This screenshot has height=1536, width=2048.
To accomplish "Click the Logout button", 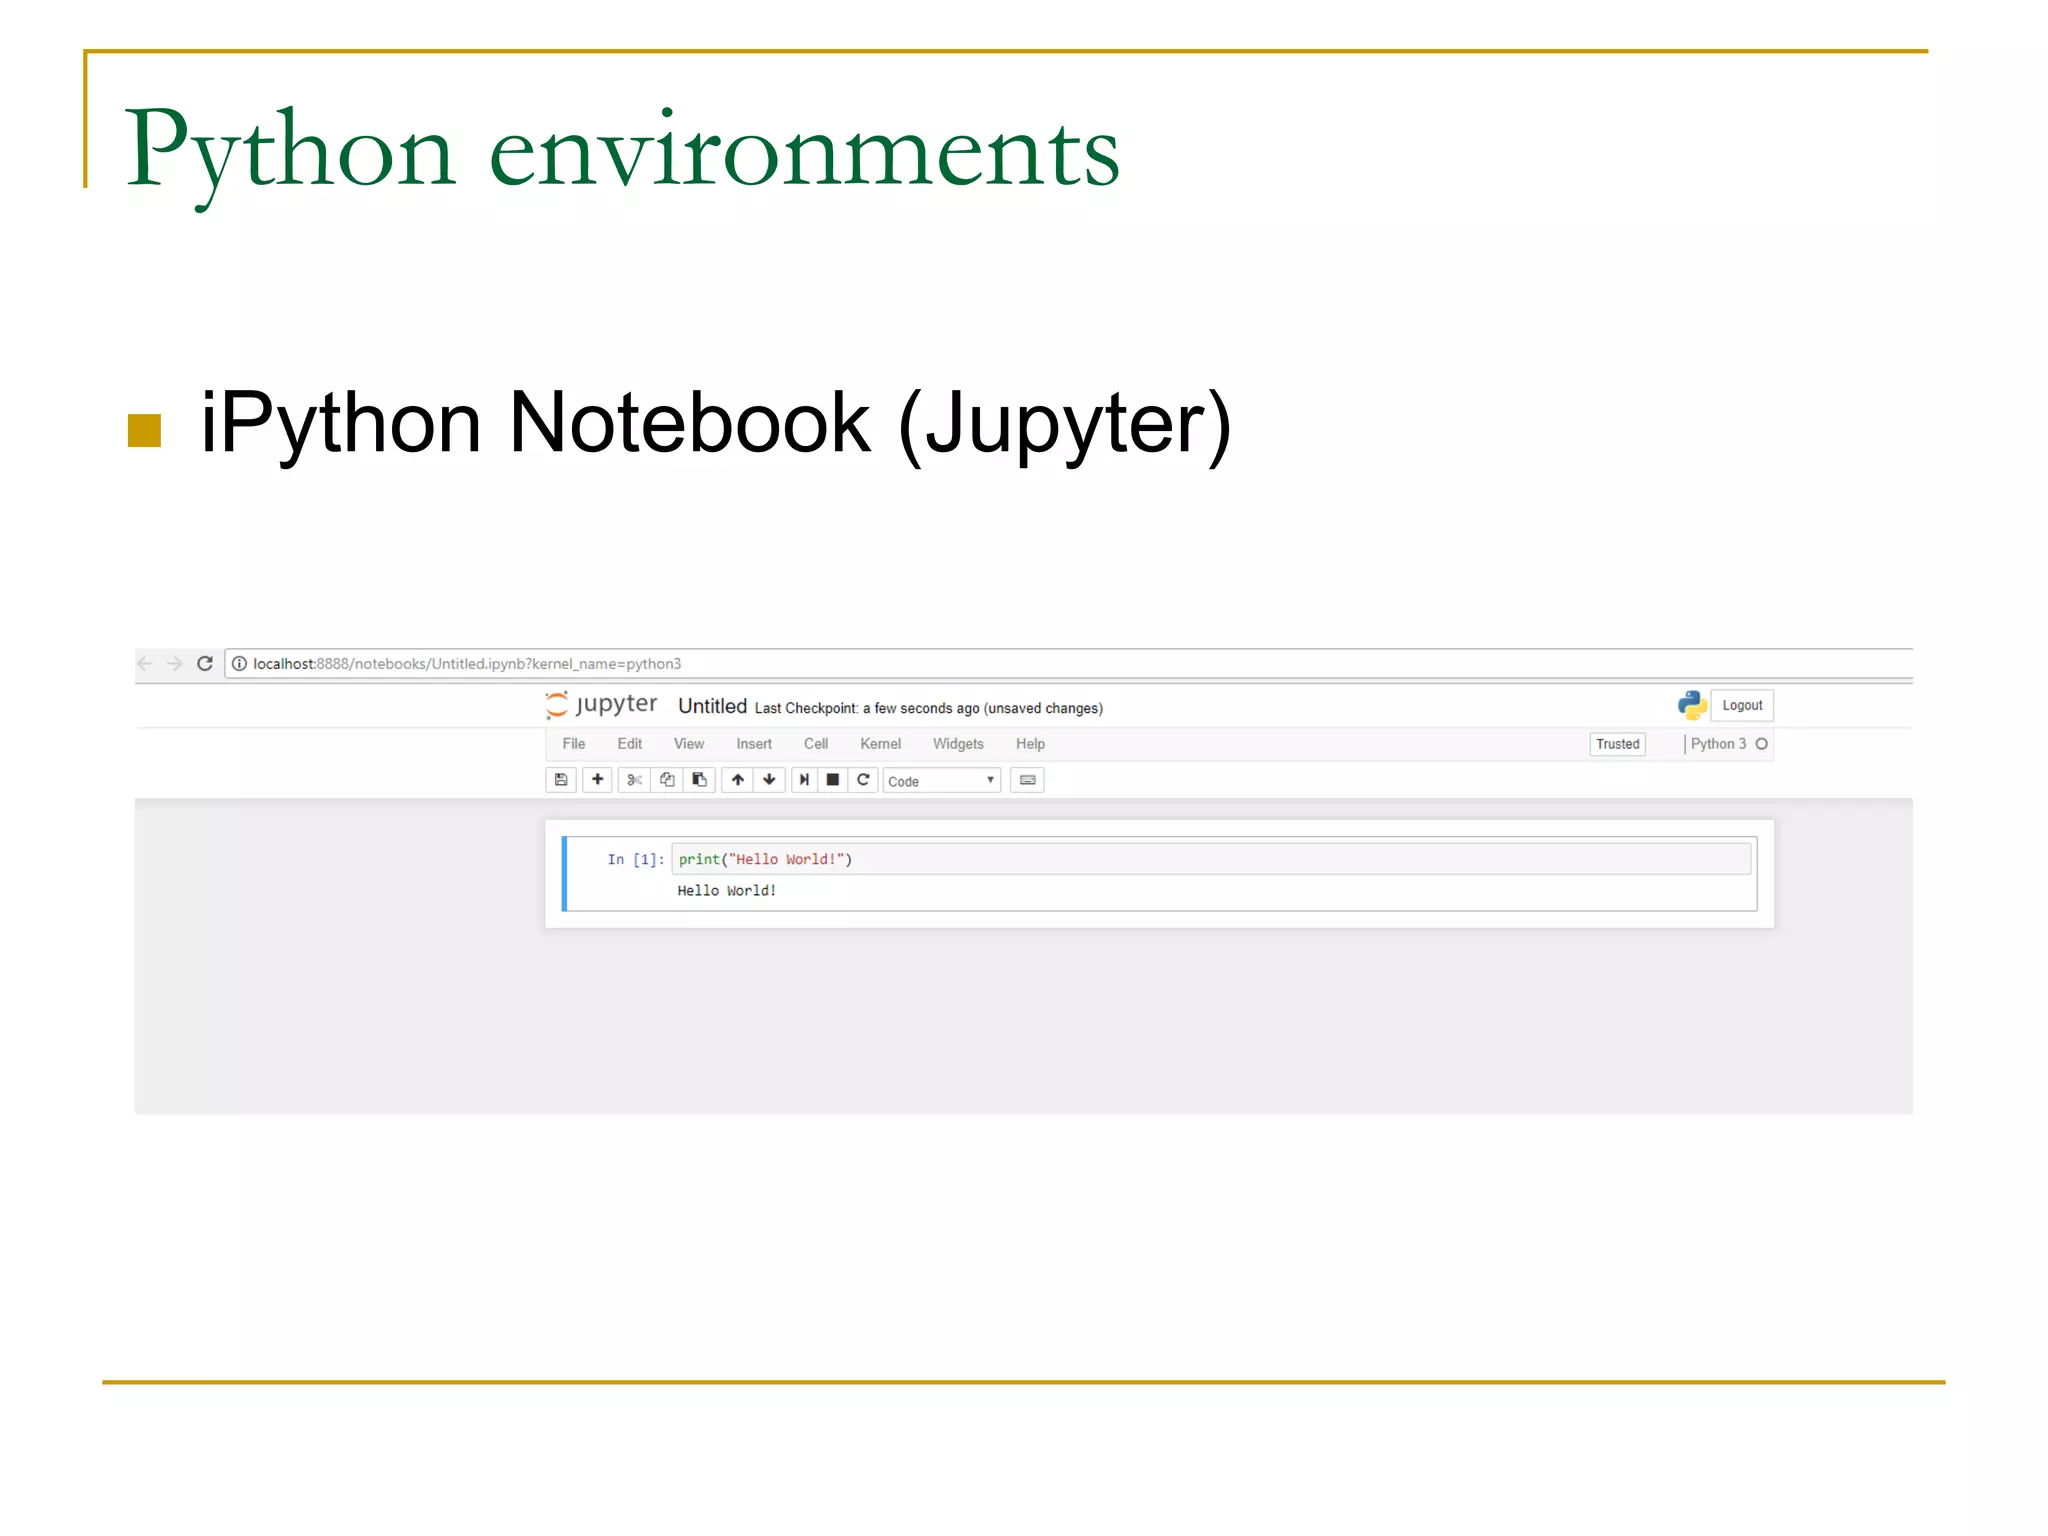I will tap(1742, 705).
